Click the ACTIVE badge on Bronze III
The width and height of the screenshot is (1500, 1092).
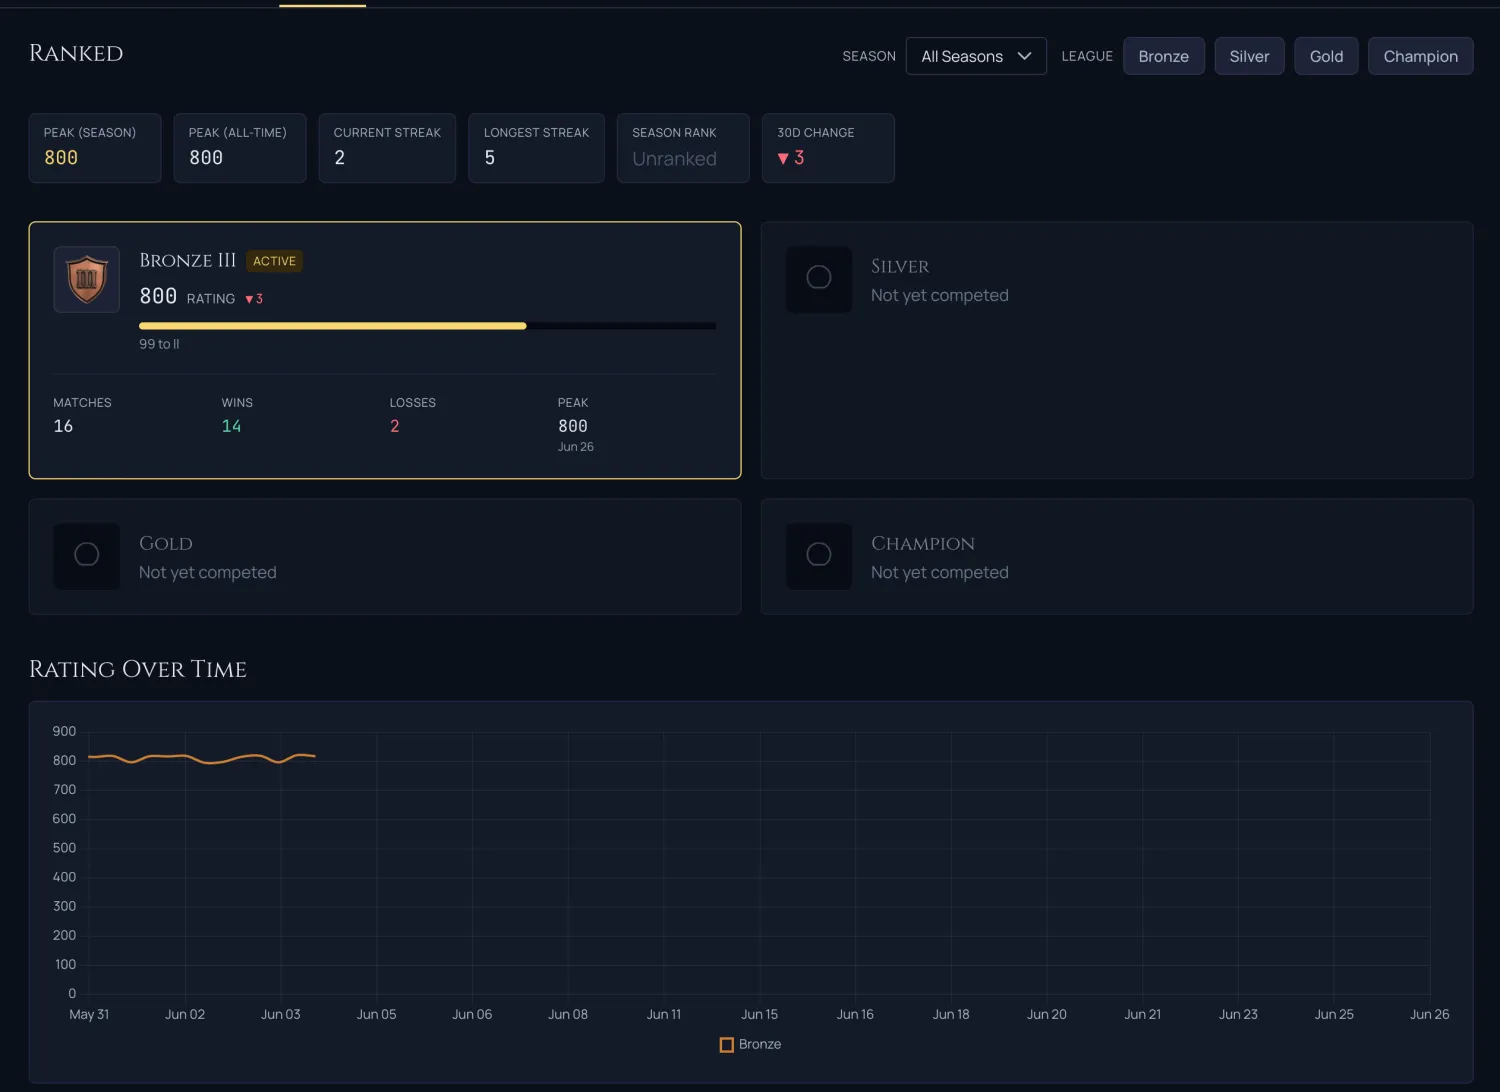[274, 261]
